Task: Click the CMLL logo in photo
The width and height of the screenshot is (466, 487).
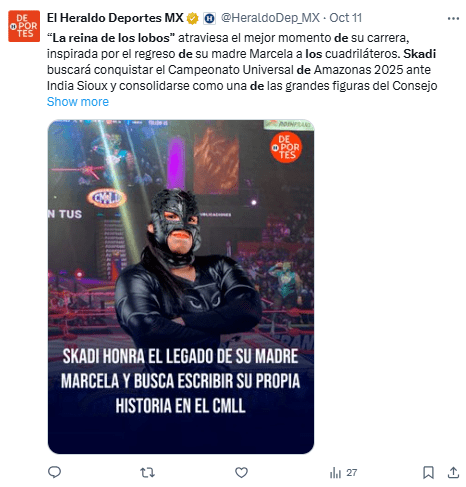Action: [107, 198]
